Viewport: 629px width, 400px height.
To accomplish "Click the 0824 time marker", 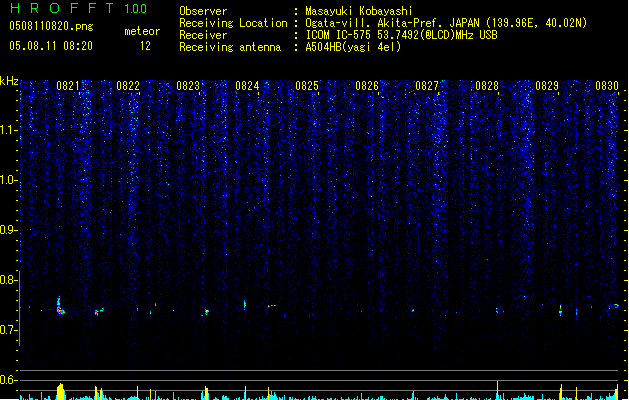I will coord(247,86).
